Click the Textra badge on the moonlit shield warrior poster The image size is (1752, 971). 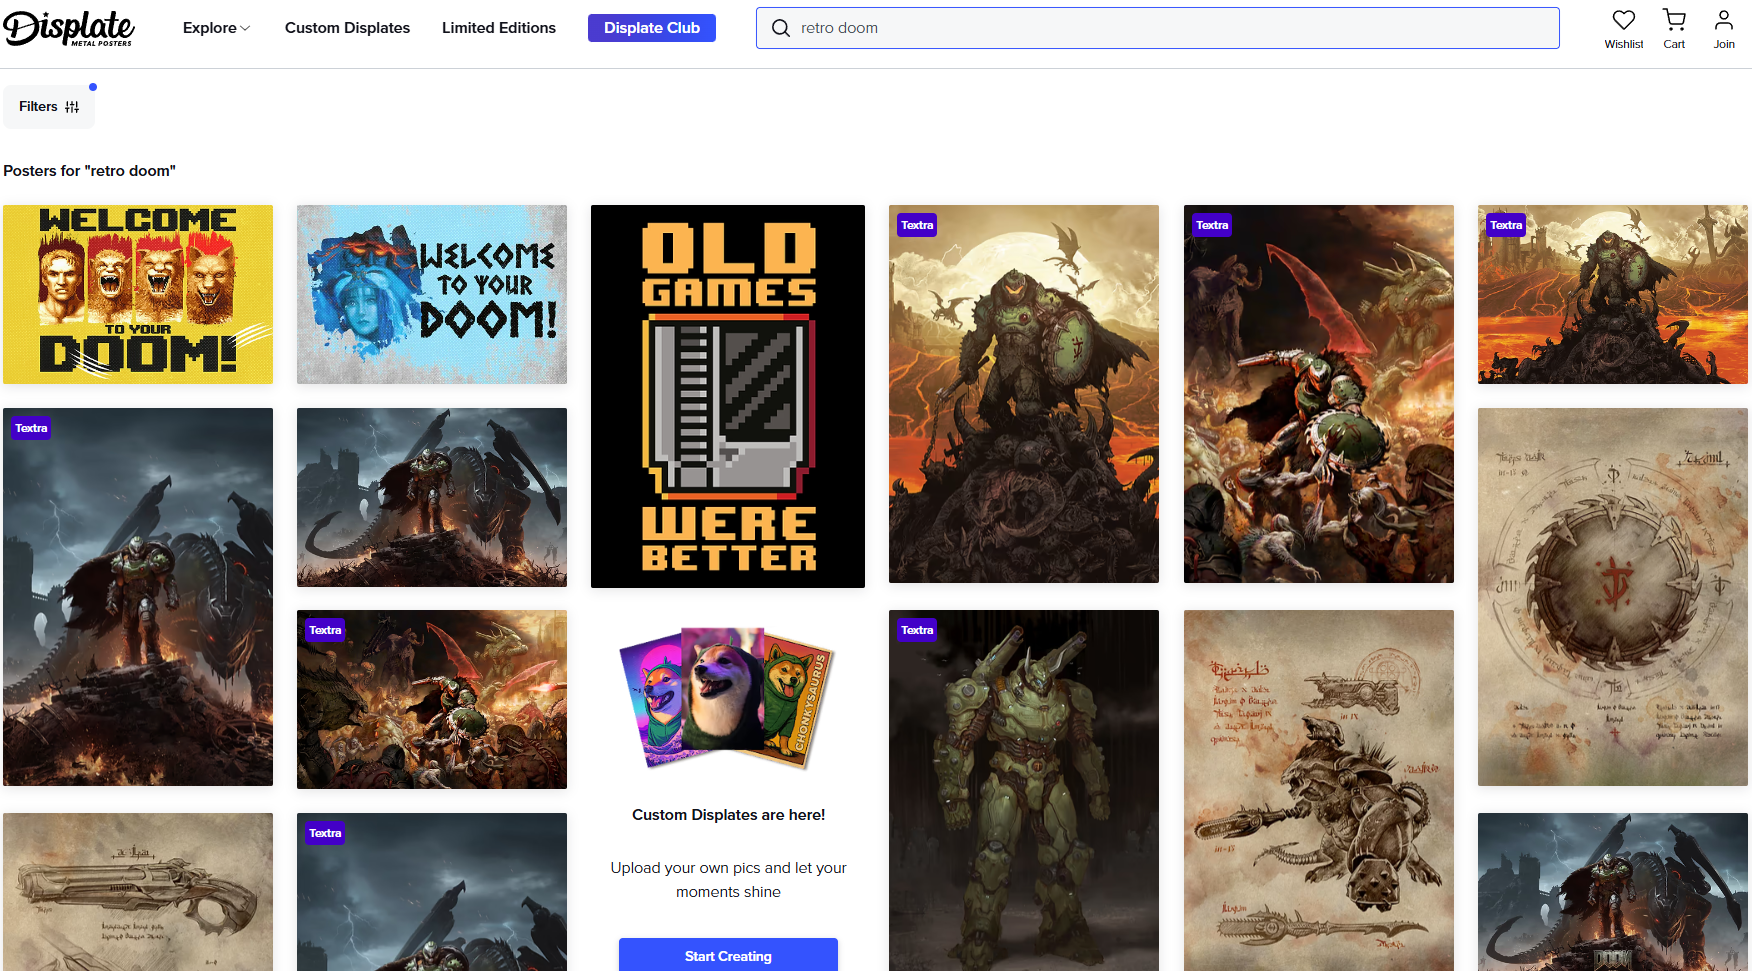[x=917, y=225]
